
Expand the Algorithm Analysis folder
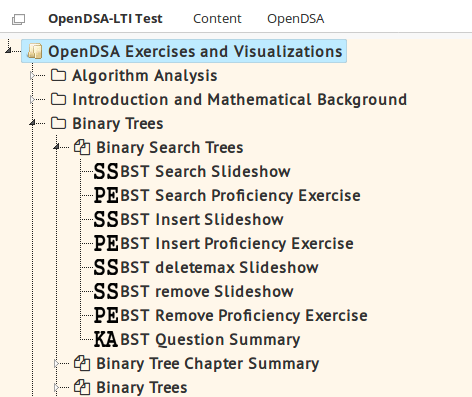[x=32, y=76]
